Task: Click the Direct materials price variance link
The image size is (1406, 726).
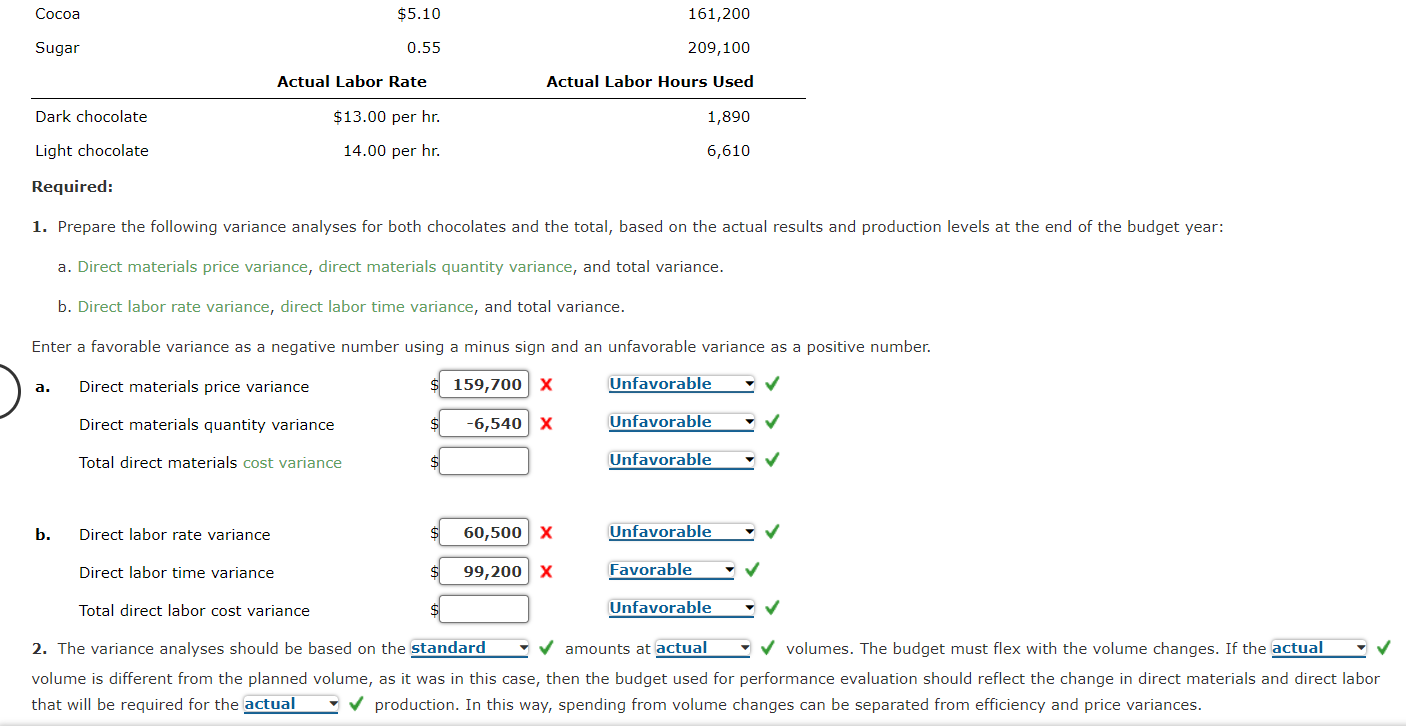Action: coord(192,266)
